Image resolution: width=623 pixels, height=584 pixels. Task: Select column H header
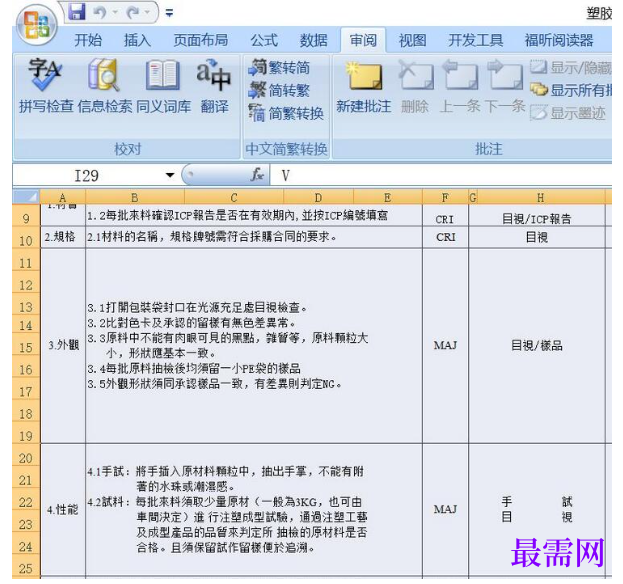[540, 197]
